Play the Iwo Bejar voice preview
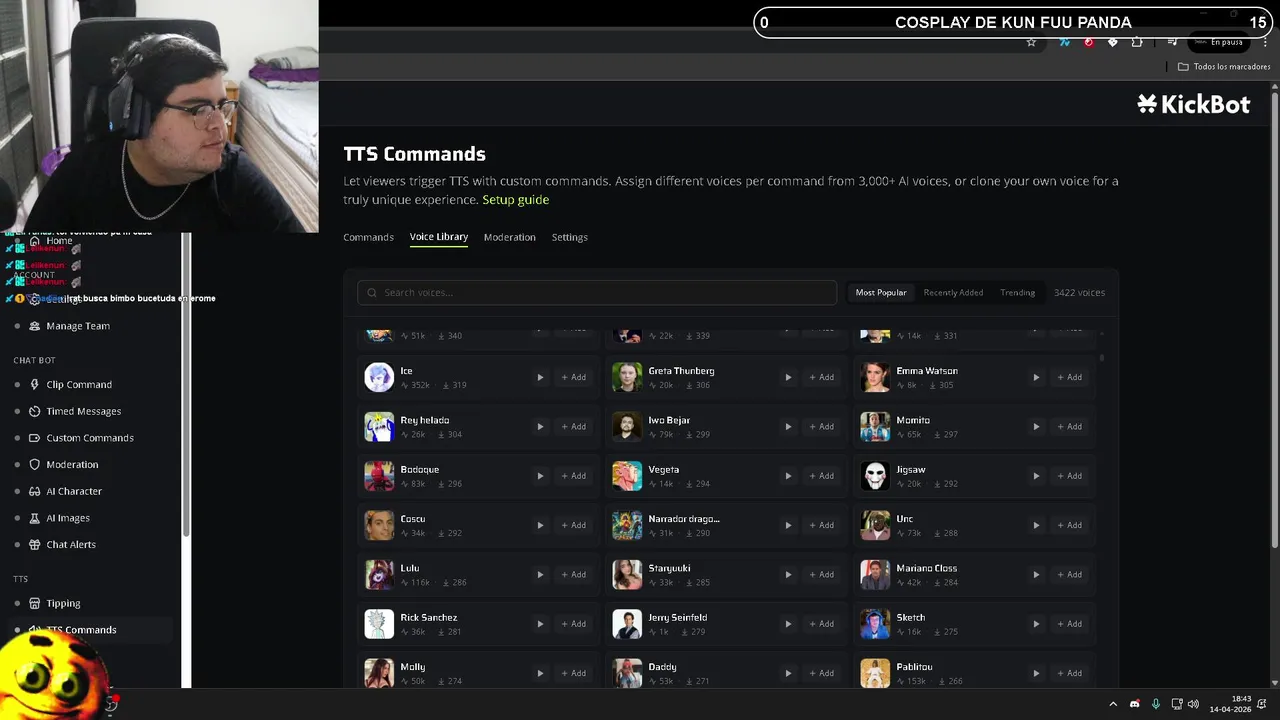 pos(788,426)
